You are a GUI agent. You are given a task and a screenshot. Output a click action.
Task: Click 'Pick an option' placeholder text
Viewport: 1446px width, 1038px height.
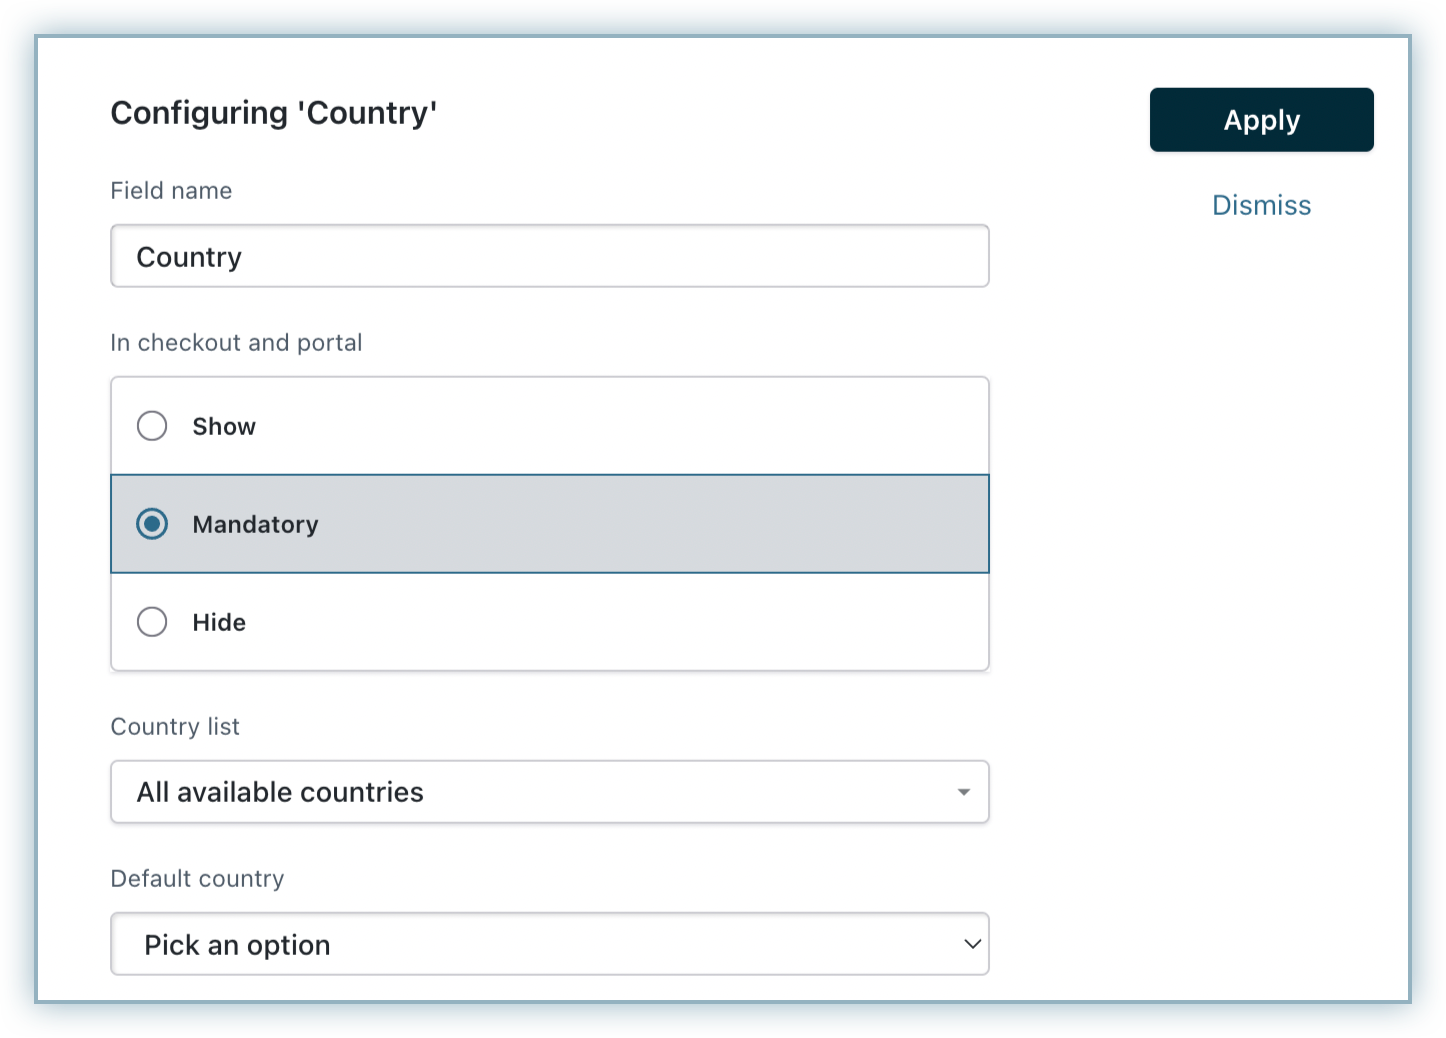tap(237, 945)
